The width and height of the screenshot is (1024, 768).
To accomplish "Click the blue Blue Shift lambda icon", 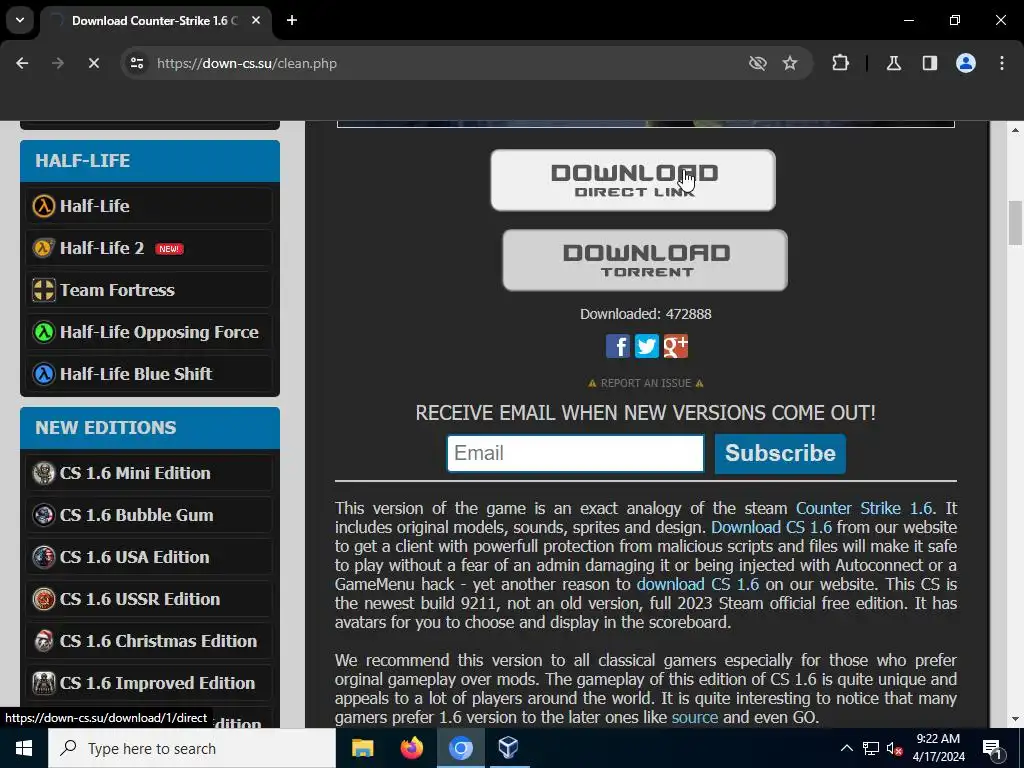I will (x=44, y=374).
